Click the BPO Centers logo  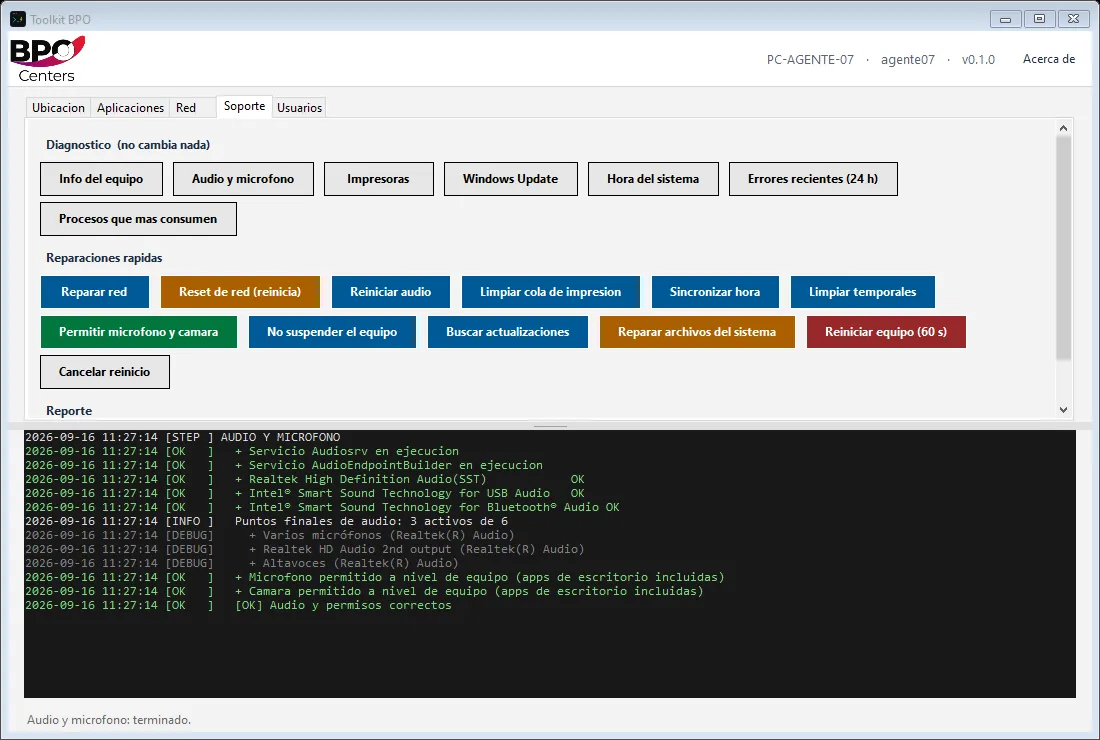48,59
